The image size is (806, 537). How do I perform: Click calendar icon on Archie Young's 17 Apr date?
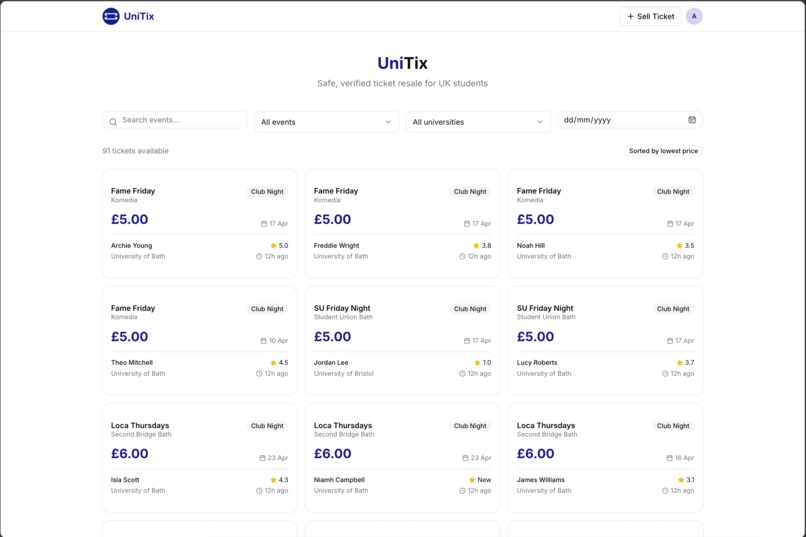tap(264, 224)
